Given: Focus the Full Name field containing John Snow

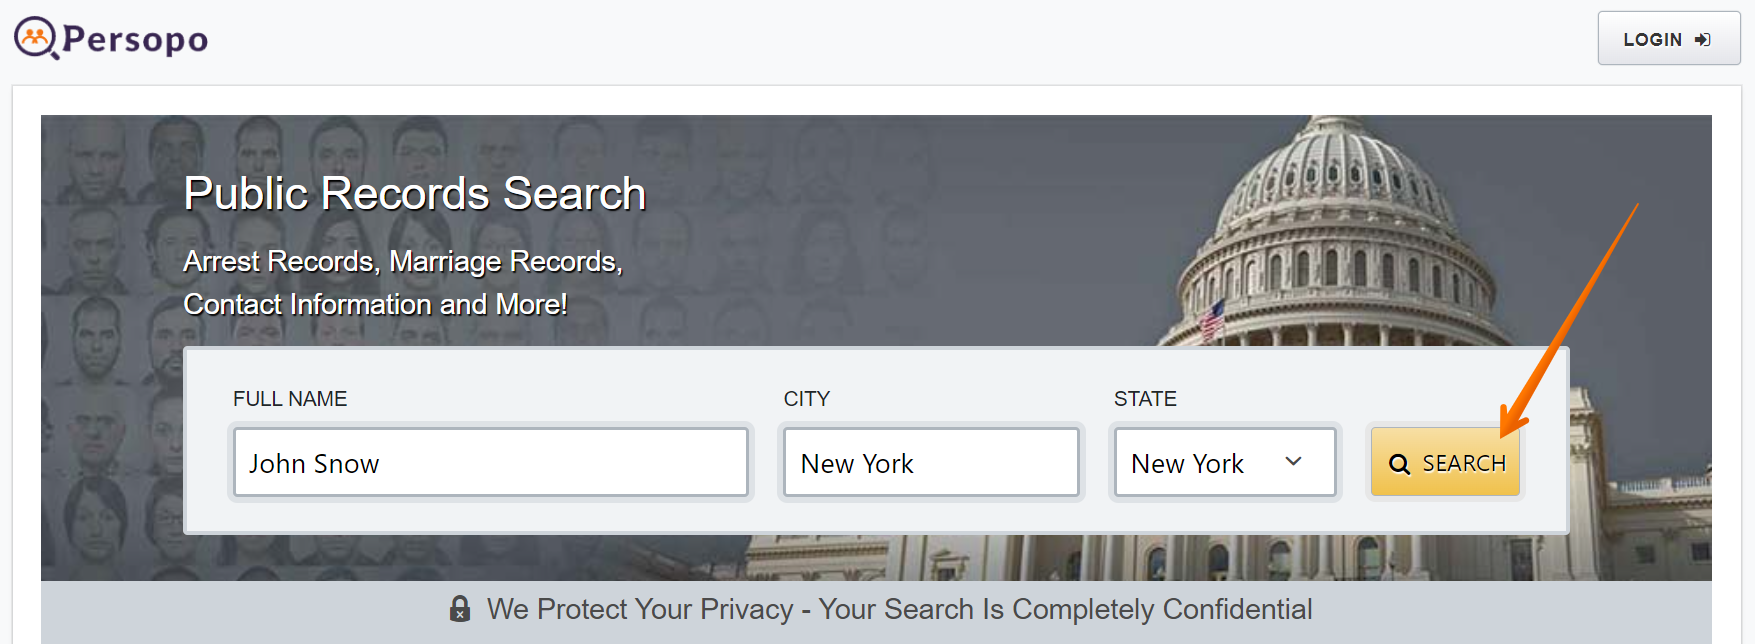Looking at the screenshot, I should [490, 462].
